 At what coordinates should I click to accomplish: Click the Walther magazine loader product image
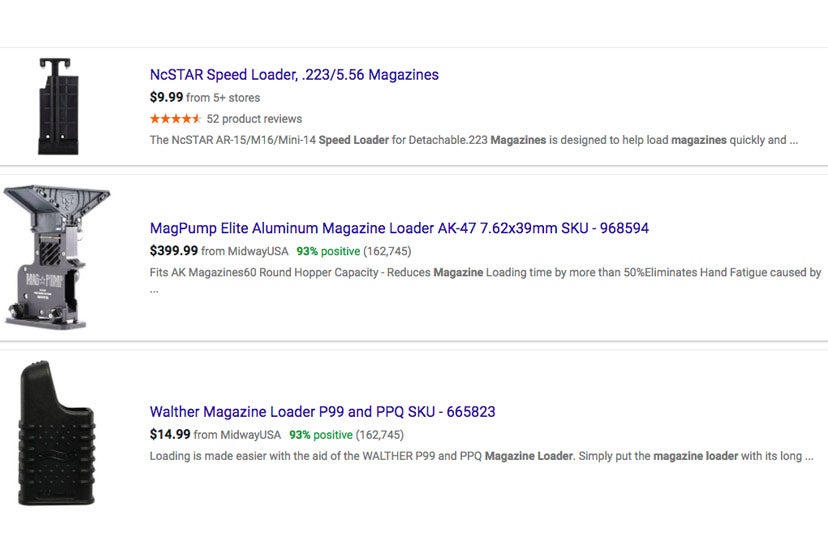pyautogui.click(x=57, y=433)
